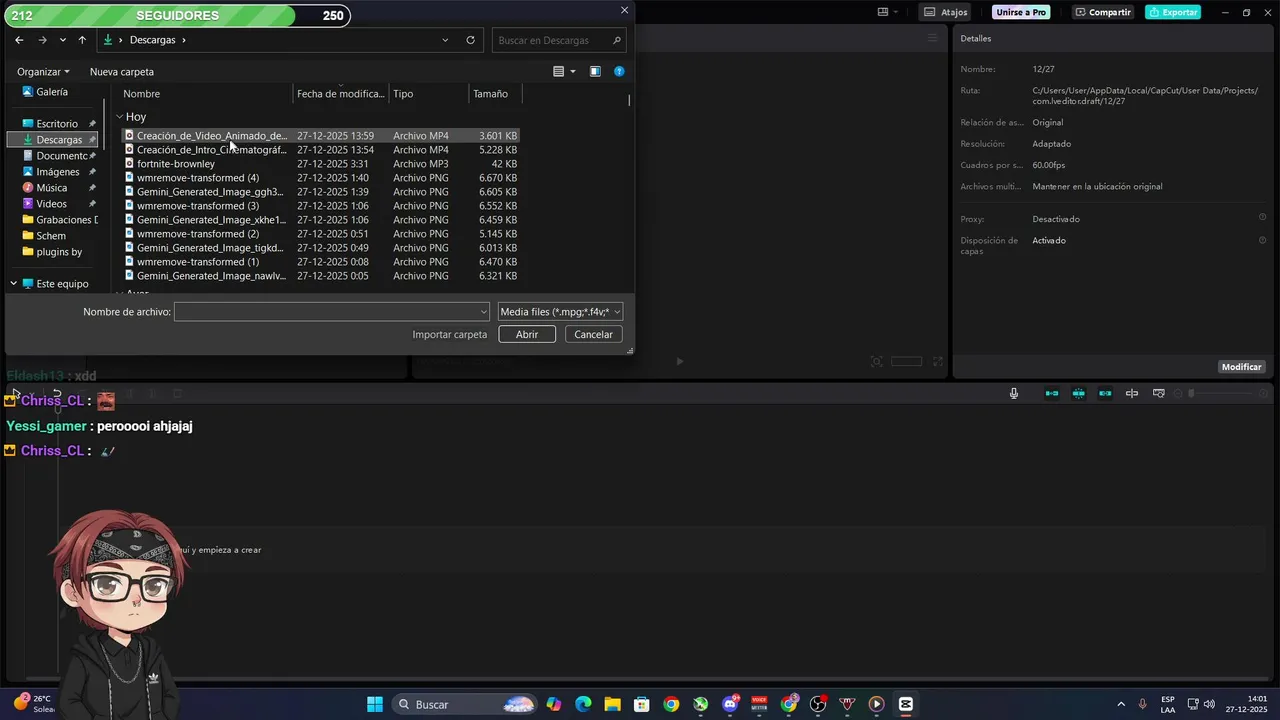Screen dimensions: 1280x720
Task: Select Galería in the sidebar
Action: click(x=52, y=92)
